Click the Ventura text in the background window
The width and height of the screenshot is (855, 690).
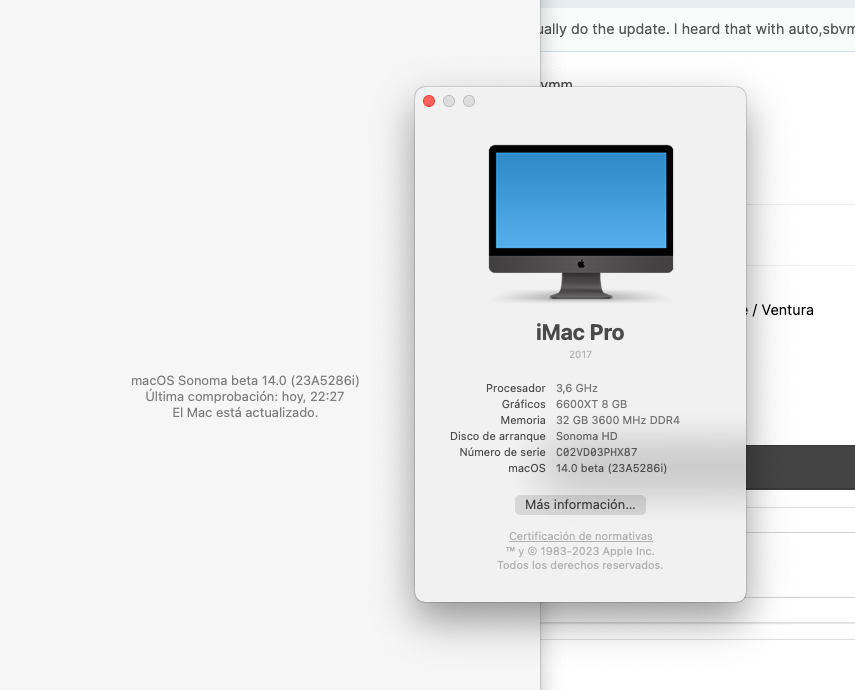pyautogui.click(x=787, y=310)
